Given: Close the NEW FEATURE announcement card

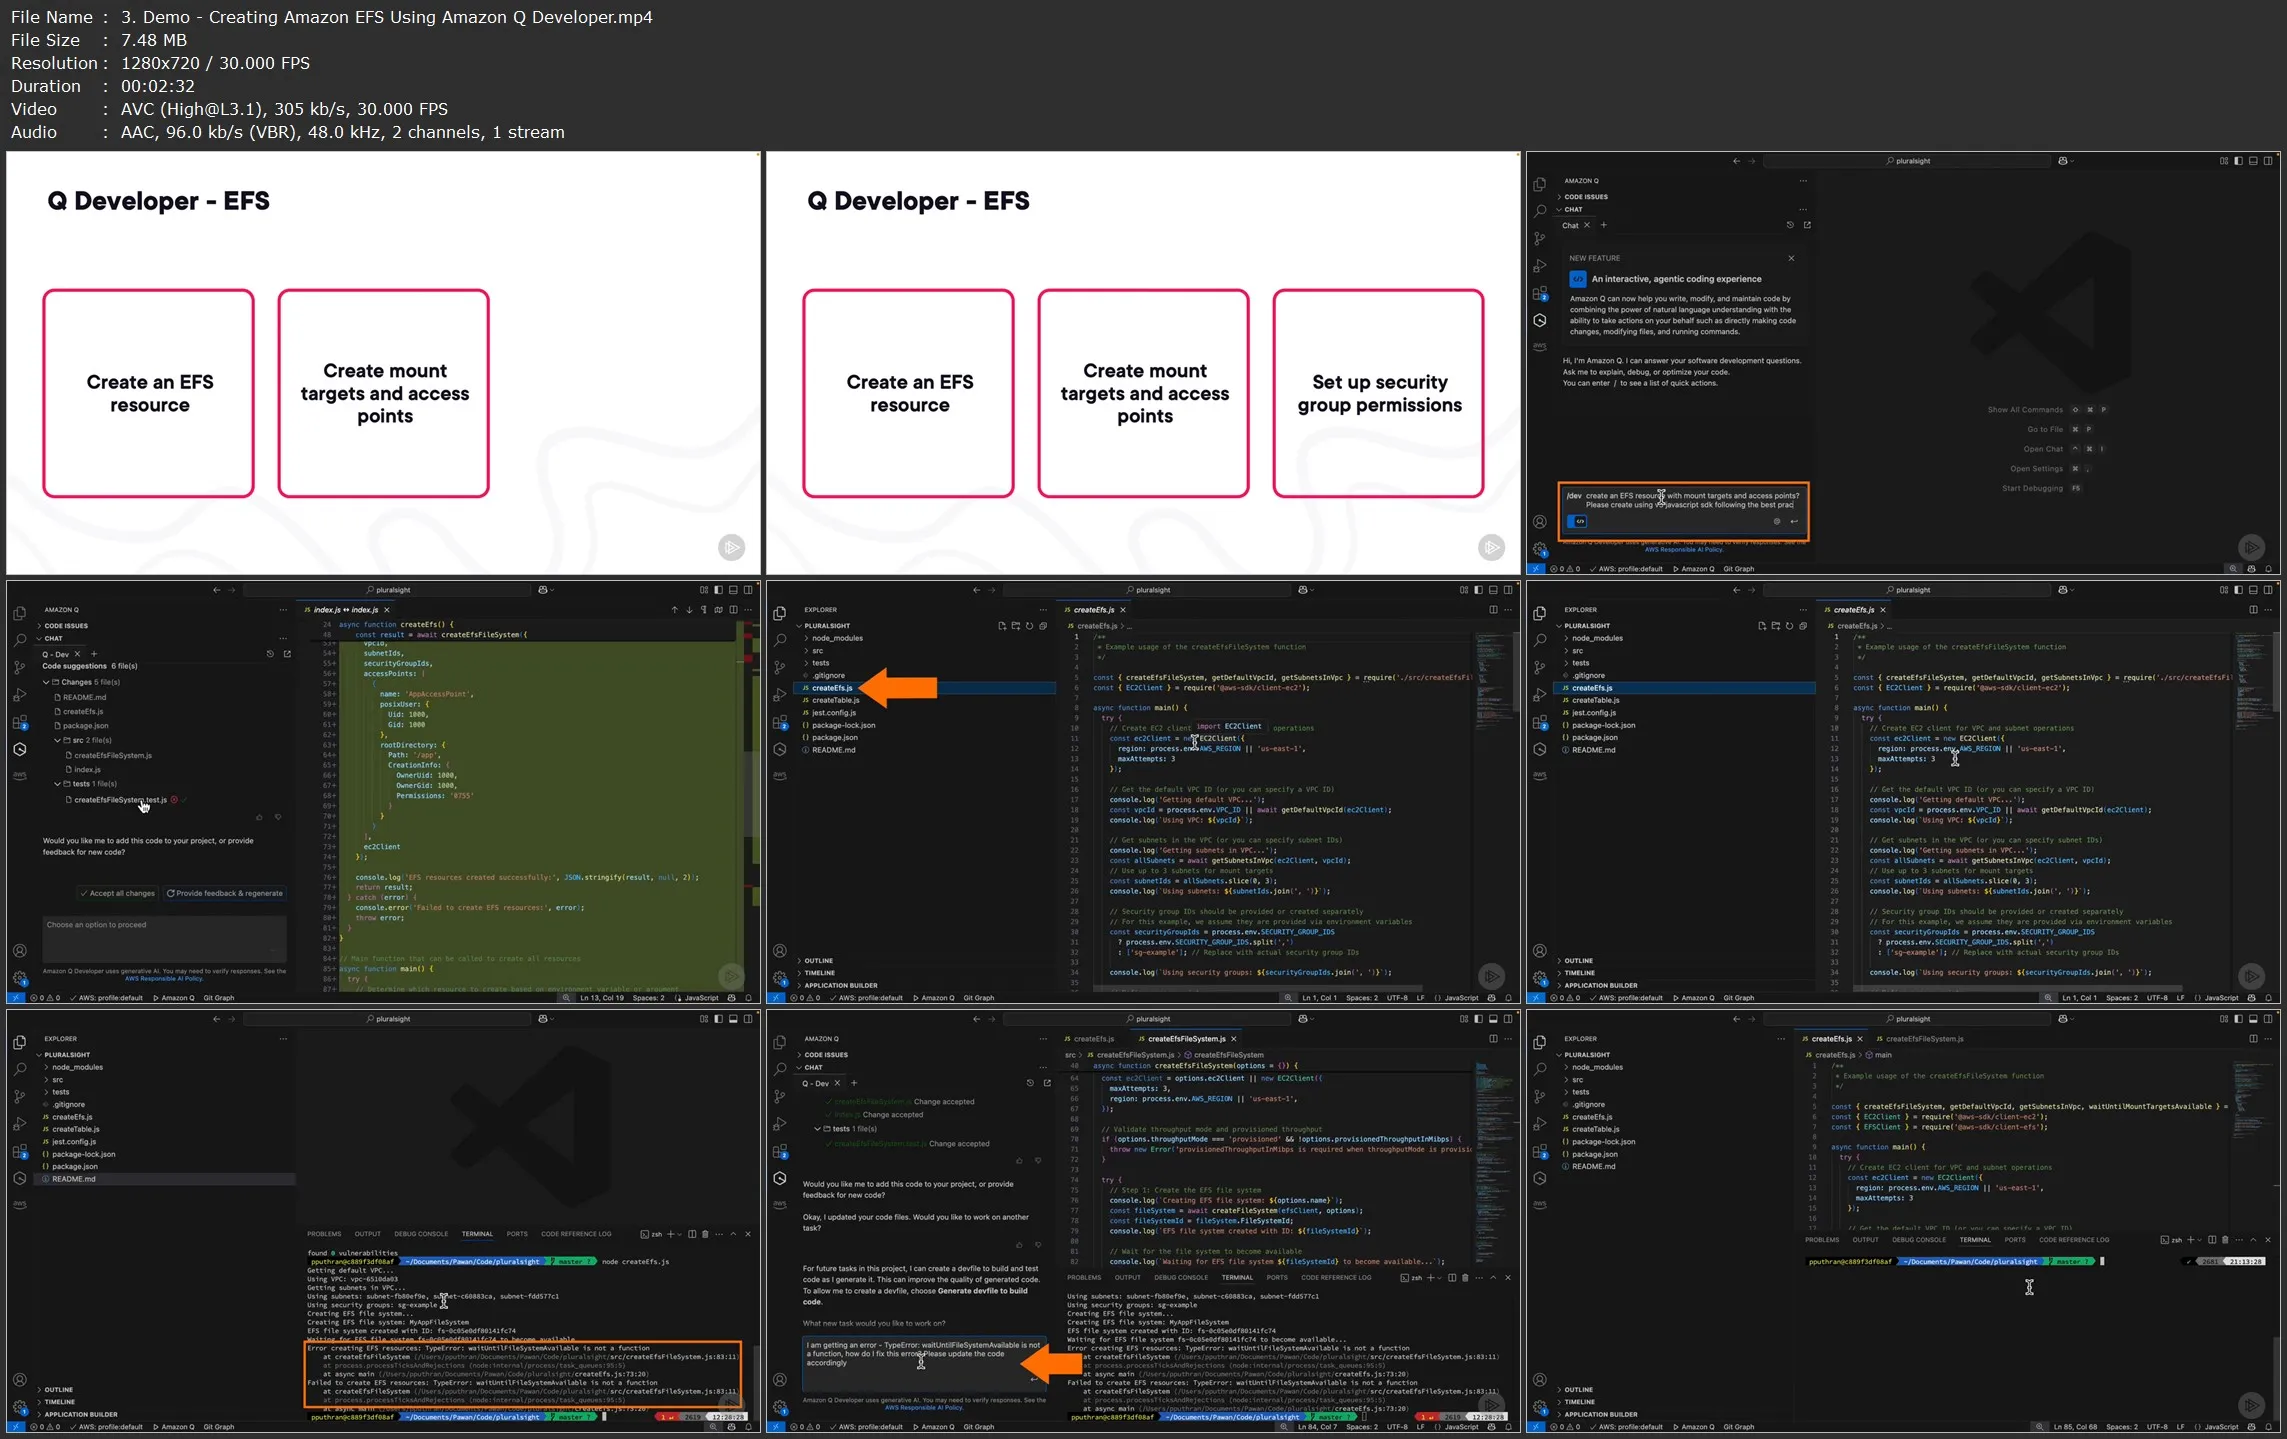Looking at the screenshot, I should tap(1791, 258).
